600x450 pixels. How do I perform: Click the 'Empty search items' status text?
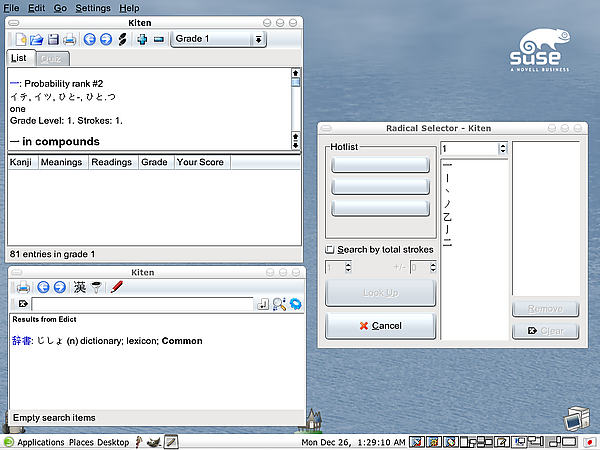coord(54,417)
